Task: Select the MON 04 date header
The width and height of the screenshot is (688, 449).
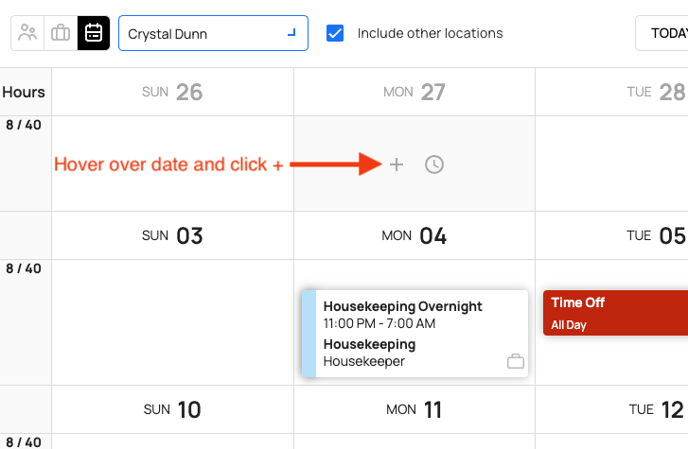Action: point(414,236)
